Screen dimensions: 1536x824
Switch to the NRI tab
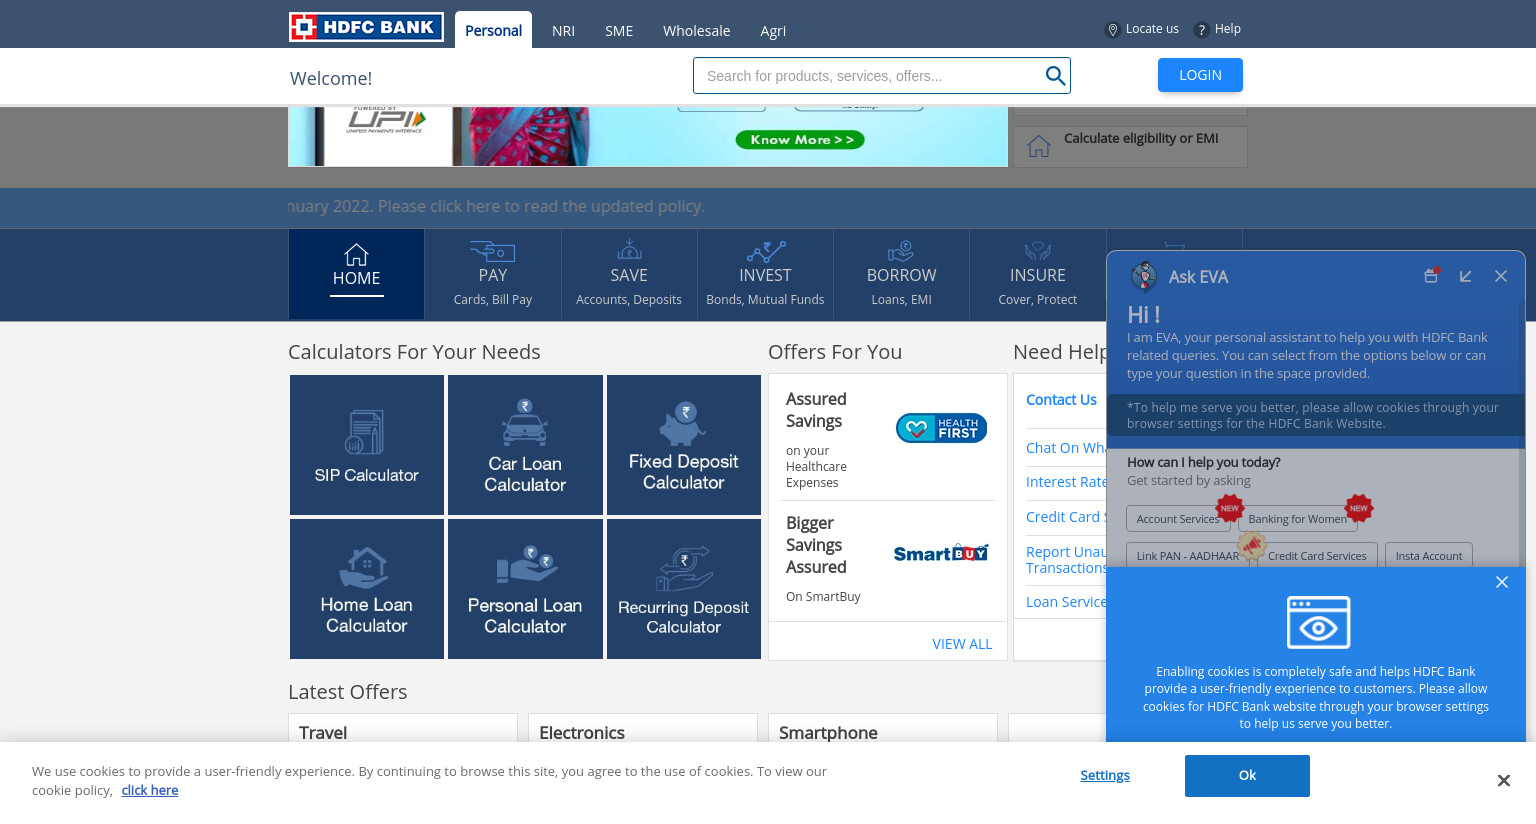pos(563,31)
